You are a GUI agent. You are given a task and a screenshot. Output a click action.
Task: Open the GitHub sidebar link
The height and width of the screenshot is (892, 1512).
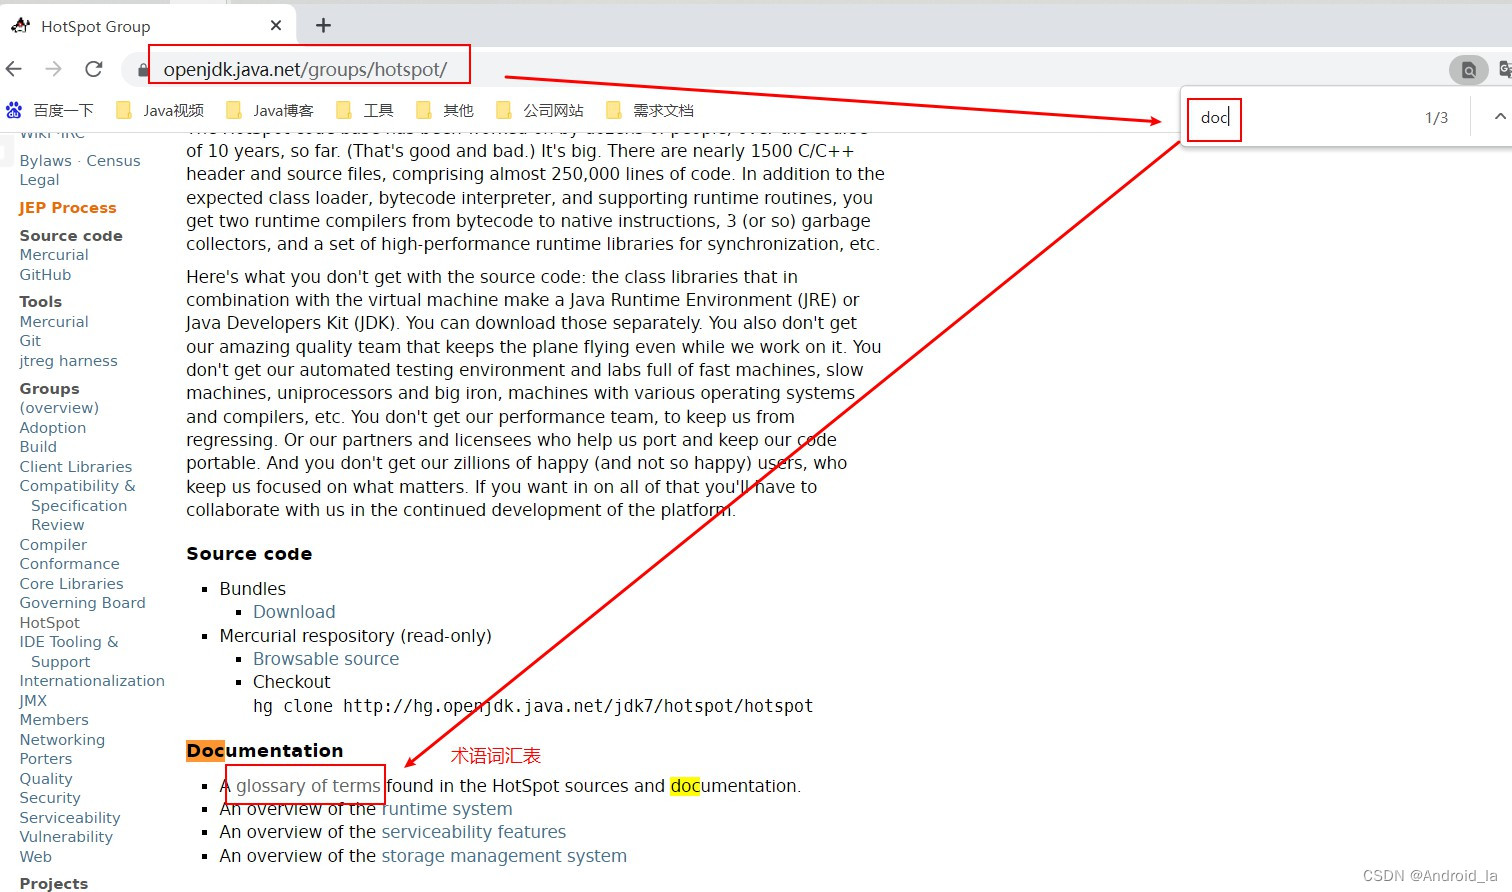(x=45, y=275)
